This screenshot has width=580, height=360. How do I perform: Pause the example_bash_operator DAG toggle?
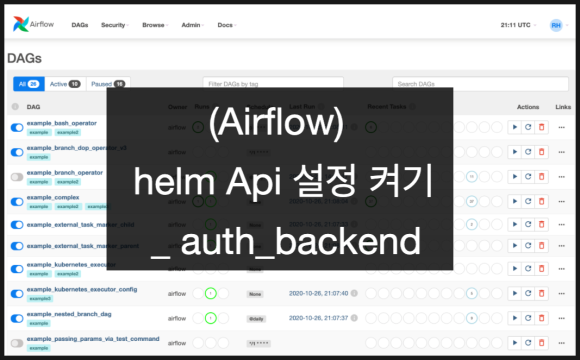pos(17,128)
